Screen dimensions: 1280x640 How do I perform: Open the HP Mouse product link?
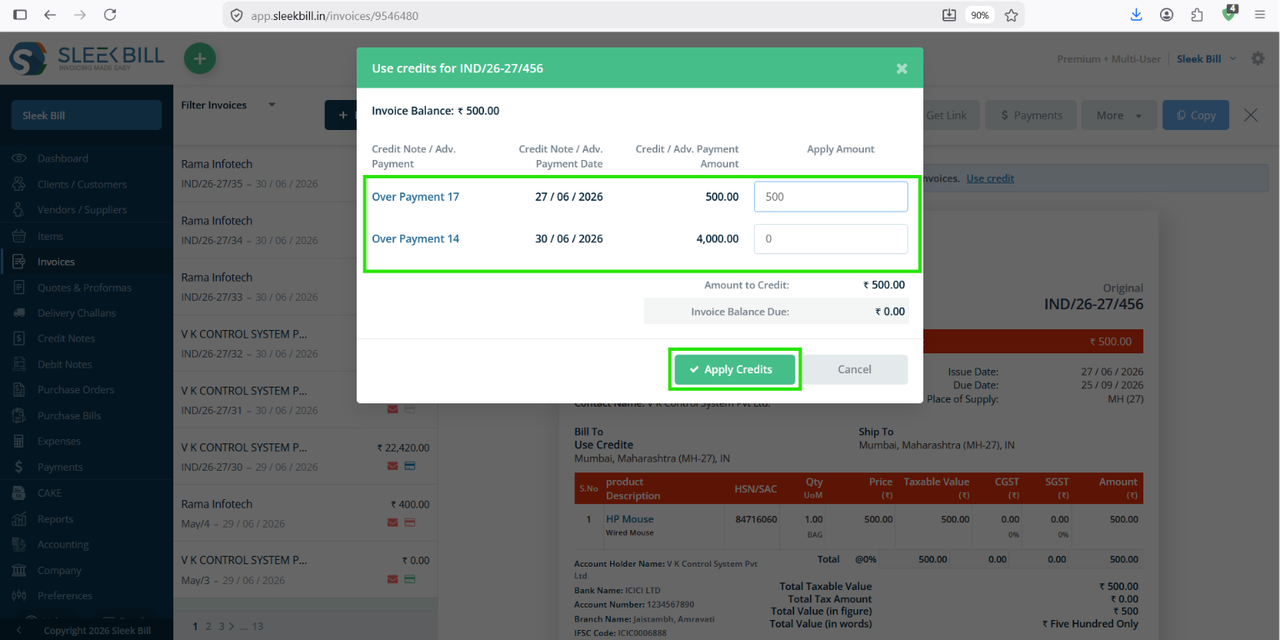630,519
